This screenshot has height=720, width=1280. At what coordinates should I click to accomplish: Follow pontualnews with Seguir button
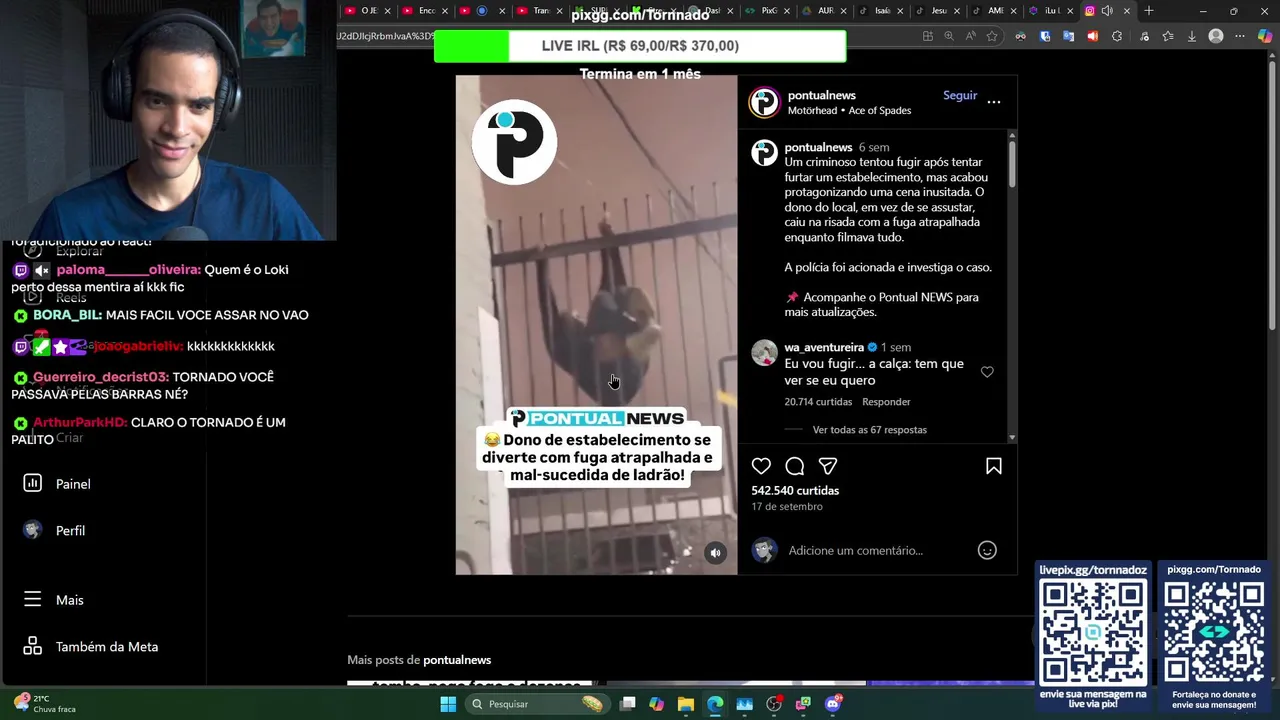pos(960,95)
